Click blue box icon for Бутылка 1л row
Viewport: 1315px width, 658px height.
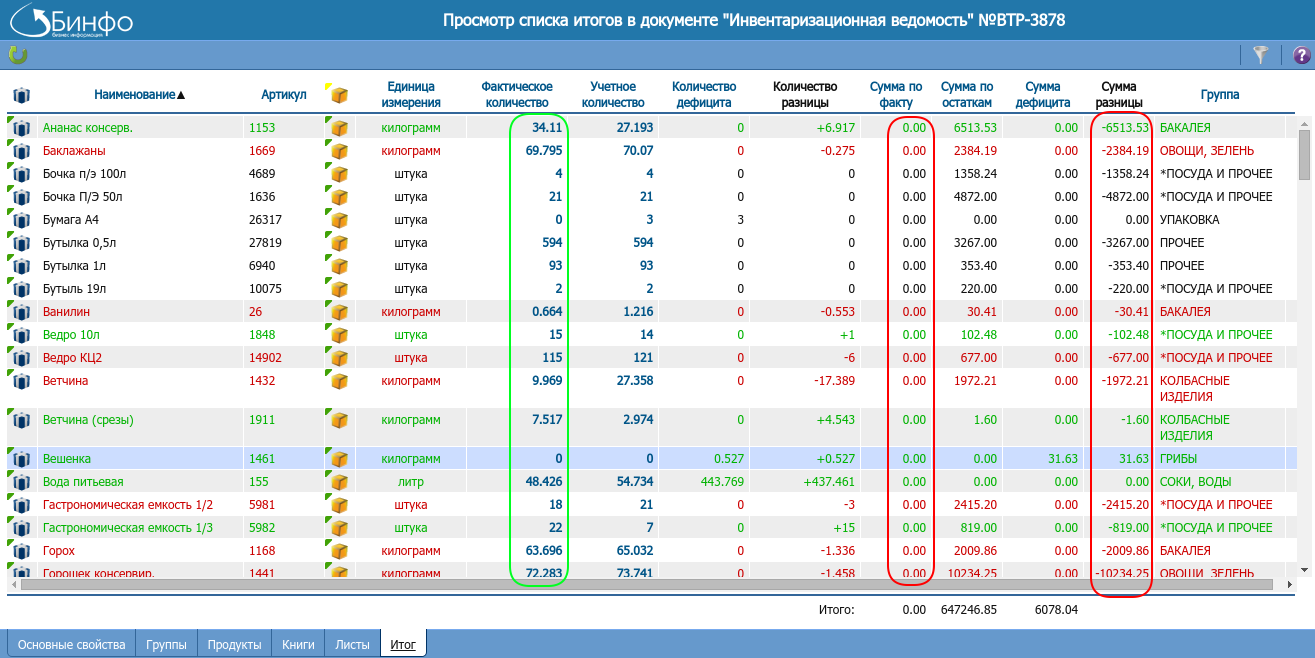pyautogui.click(x=21, y=266)
